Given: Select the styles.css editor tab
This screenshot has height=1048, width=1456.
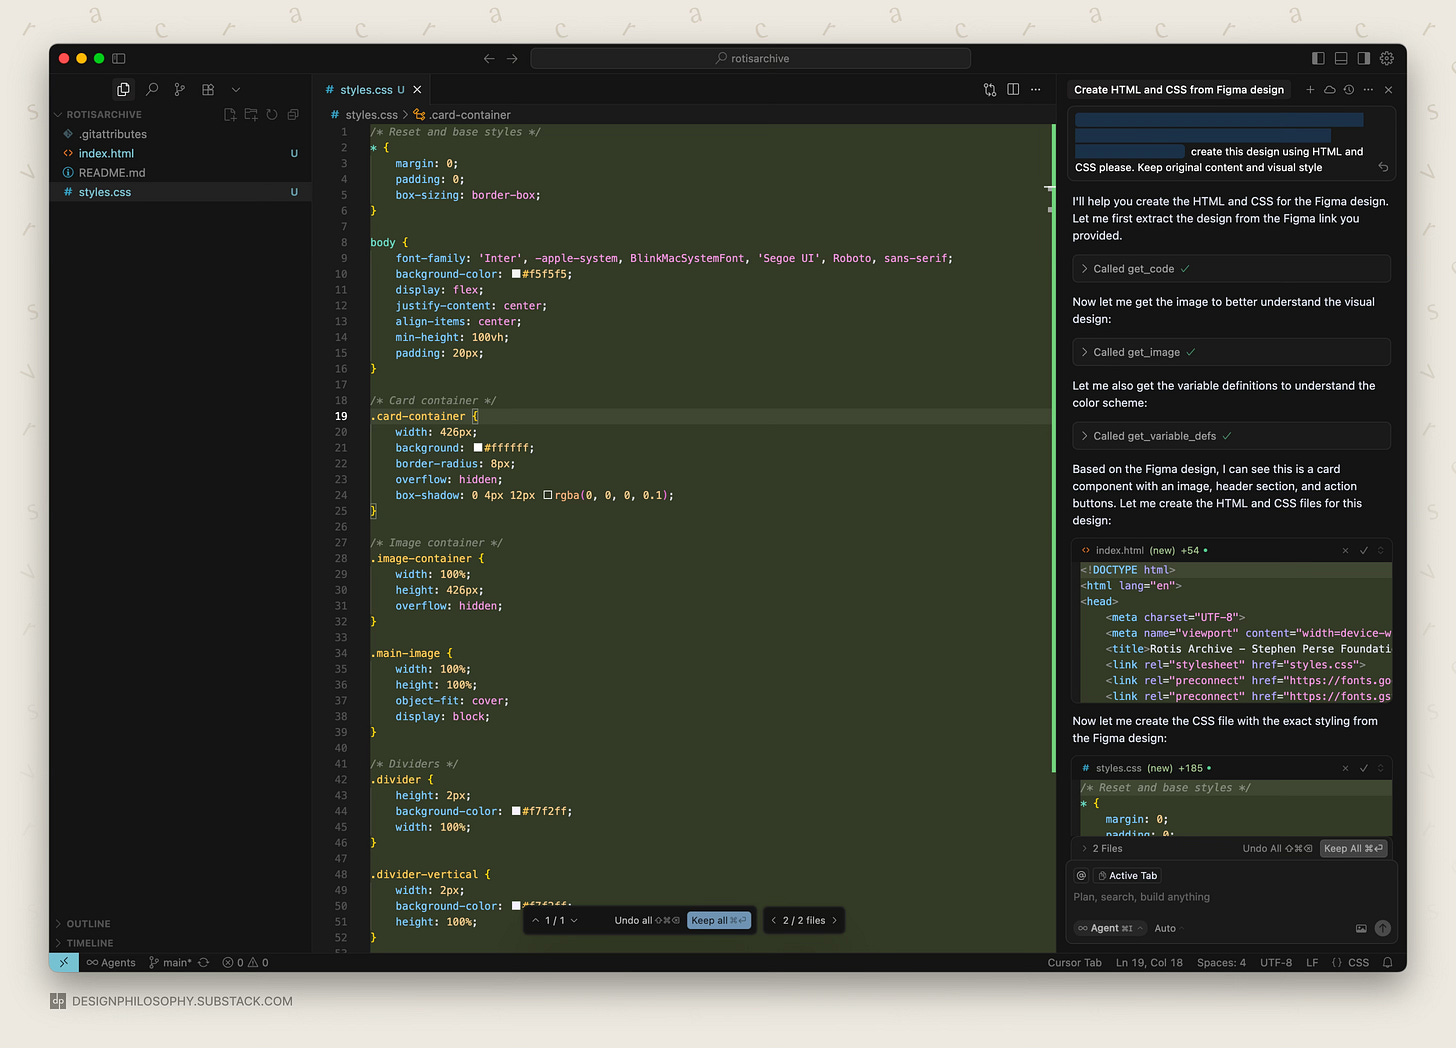Looking at the screenshot, I should (x=366, y=90).
